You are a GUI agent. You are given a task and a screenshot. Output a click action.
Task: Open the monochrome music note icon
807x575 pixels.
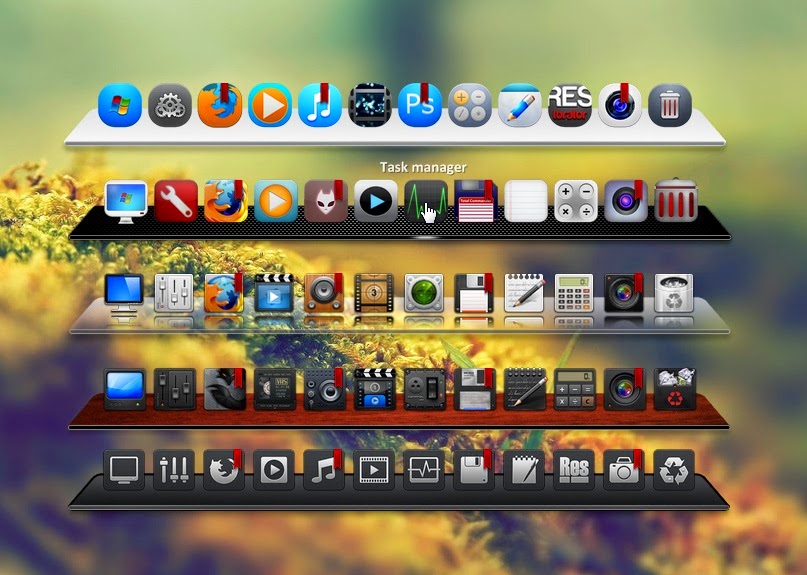click(324, 469)
